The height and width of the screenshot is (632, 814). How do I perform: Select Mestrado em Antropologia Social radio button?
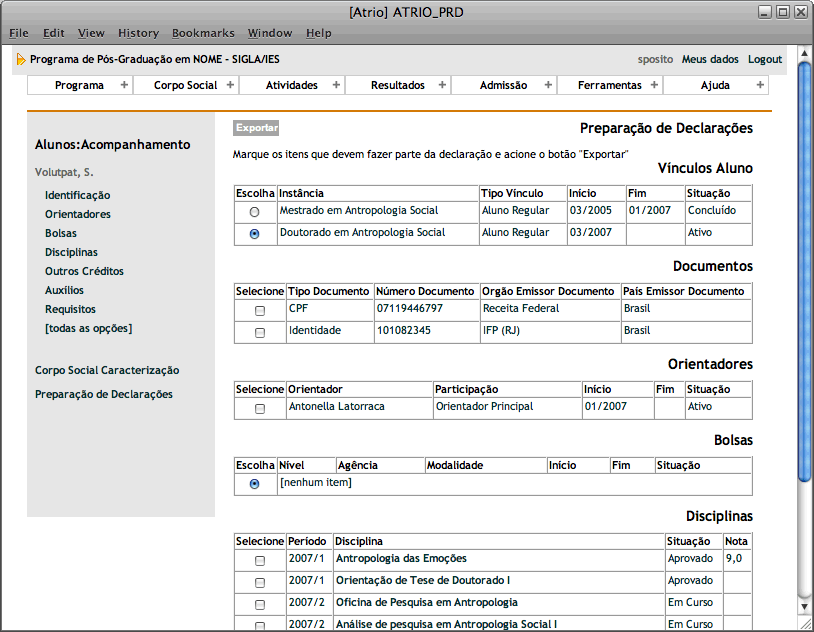pyautogui.click(x=254, y=212)
